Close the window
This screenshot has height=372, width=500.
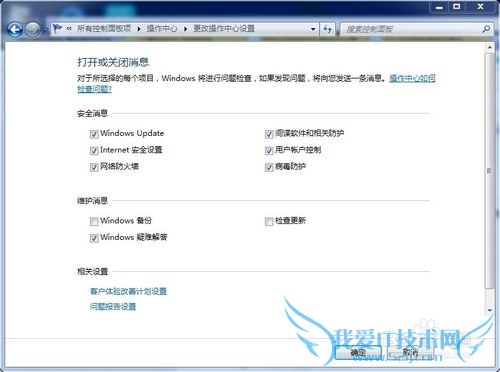pos(480,7)
